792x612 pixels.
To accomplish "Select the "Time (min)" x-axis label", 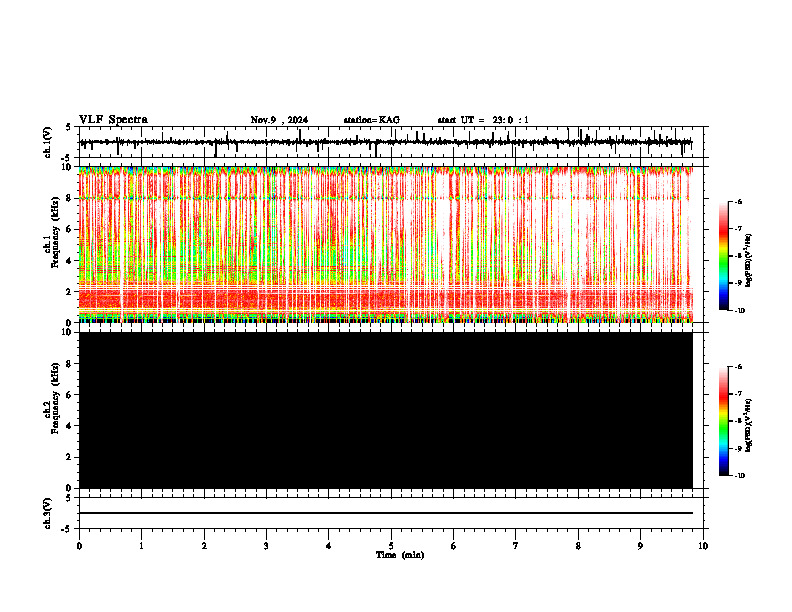I will (400, 555).
